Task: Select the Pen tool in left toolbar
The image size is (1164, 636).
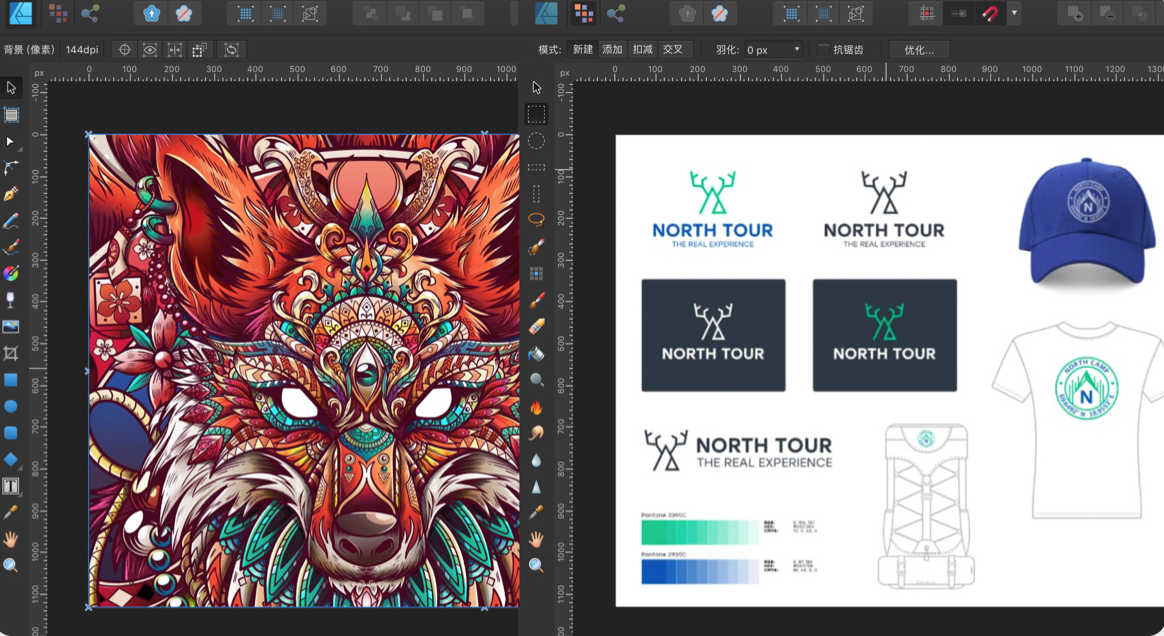Action: click(x=11, y=194)
